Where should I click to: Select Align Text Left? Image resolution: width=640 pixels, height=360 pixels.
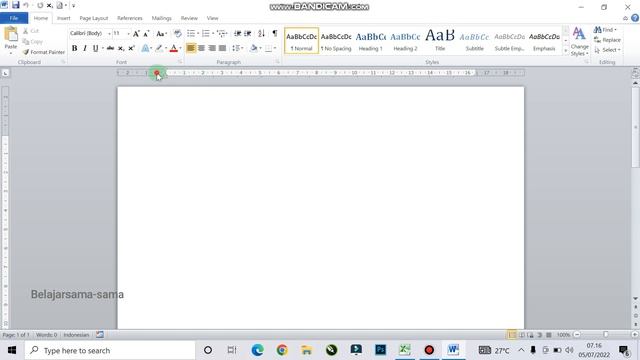(x=191, y=48)
